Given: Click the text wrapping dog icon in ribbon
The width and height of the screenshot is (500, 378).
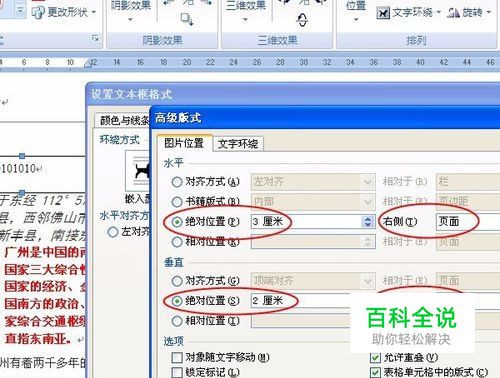Looking at the screenshot, I should click(x=383, y=13).
